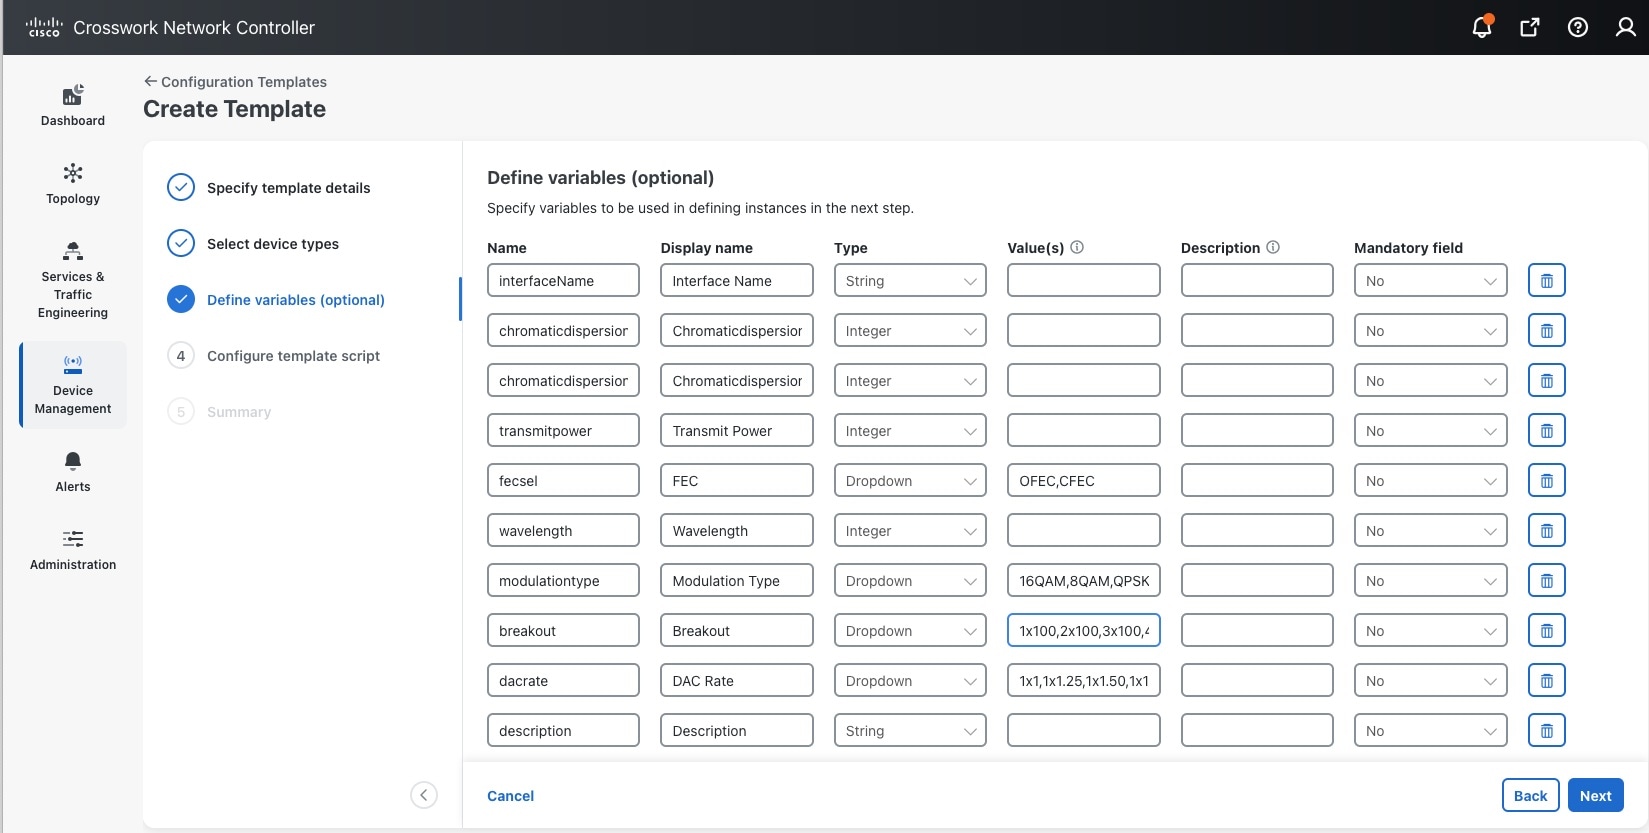
Task: Click the breakout values field 1x100,2x100
Action: [x=1084, y=630]
